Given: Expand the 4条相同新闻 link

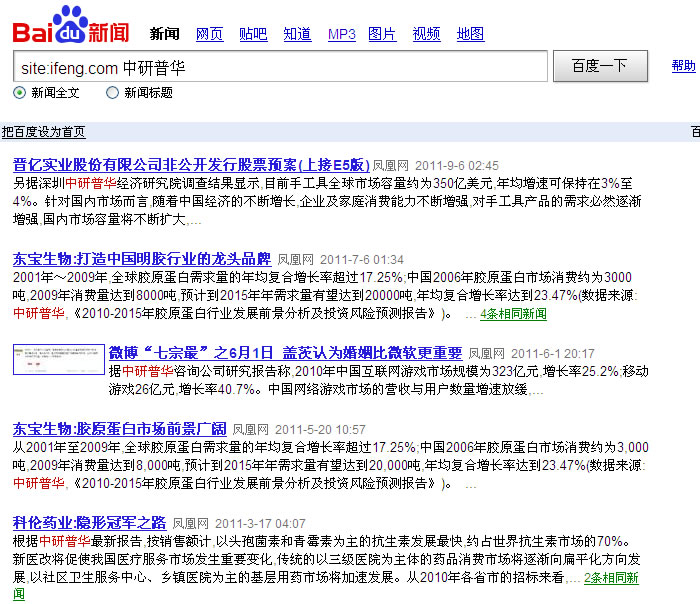Looking at the screenshot, I should click(513, 314).
